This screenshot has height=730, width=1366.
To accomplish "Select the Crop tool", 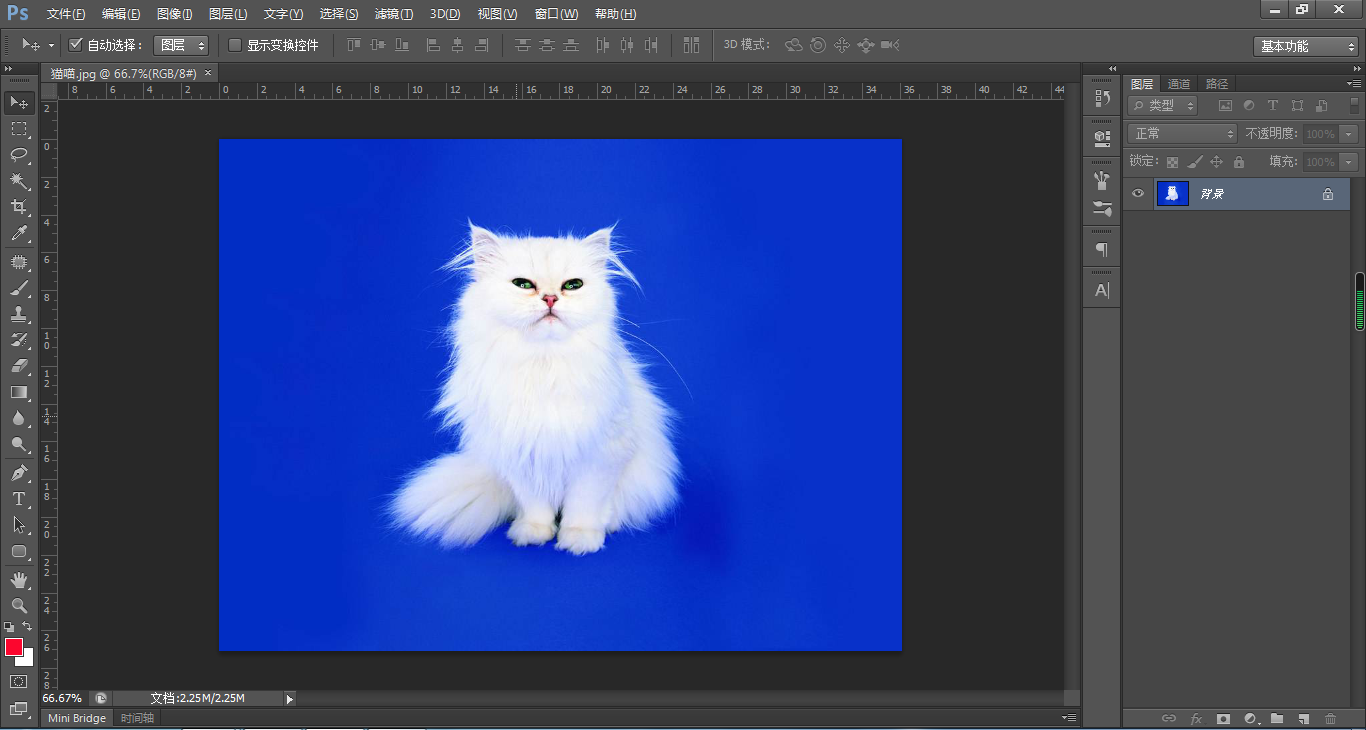I will point(19,207).
